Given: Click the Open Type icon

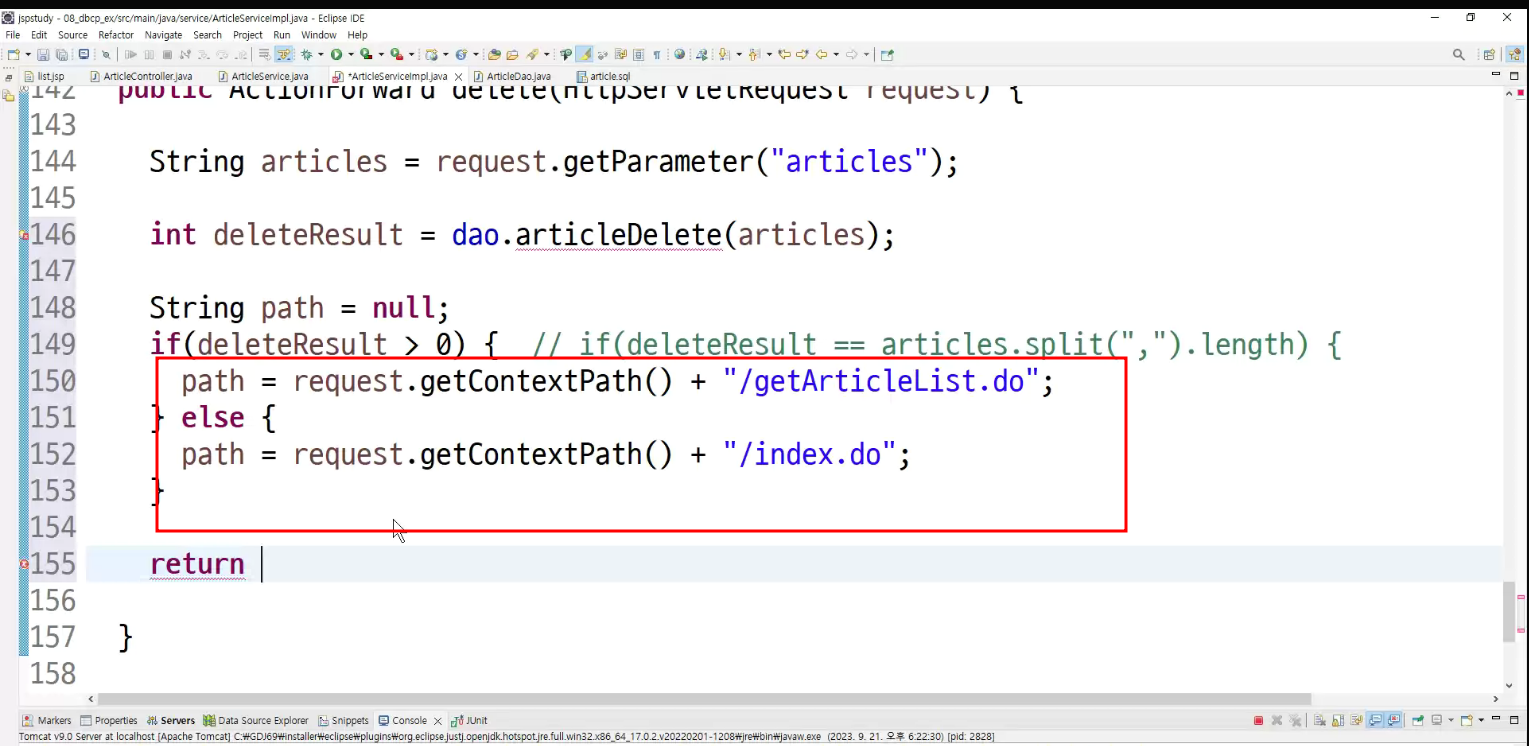Looking at the screenshot, I should coord(493,54).
